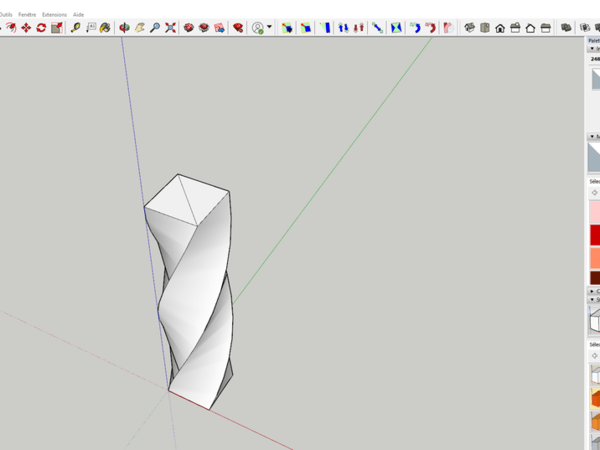Pick the salmon orange material swatch
The height and width of the screenshot is (450, 600).
595,258
